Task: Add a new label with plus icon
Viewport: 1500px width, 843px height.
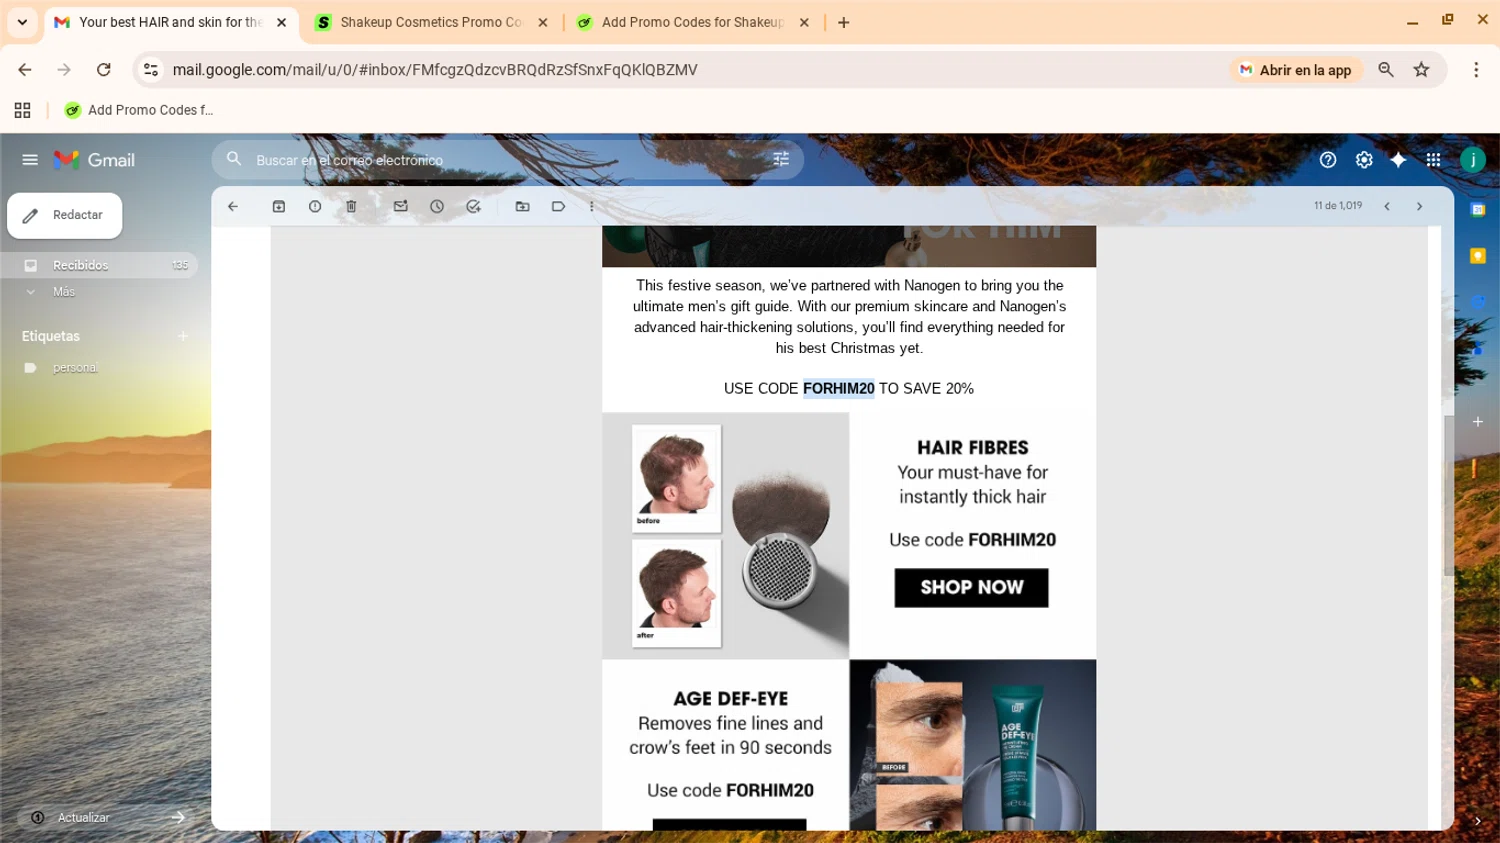Action: coord(182,336)
